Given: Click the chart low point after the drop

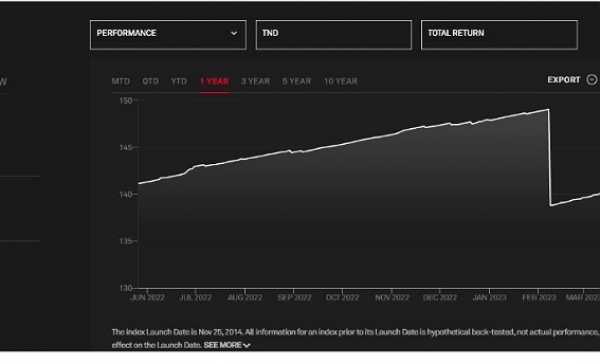Looking at the screenshot, I should (x=551, y=206).
